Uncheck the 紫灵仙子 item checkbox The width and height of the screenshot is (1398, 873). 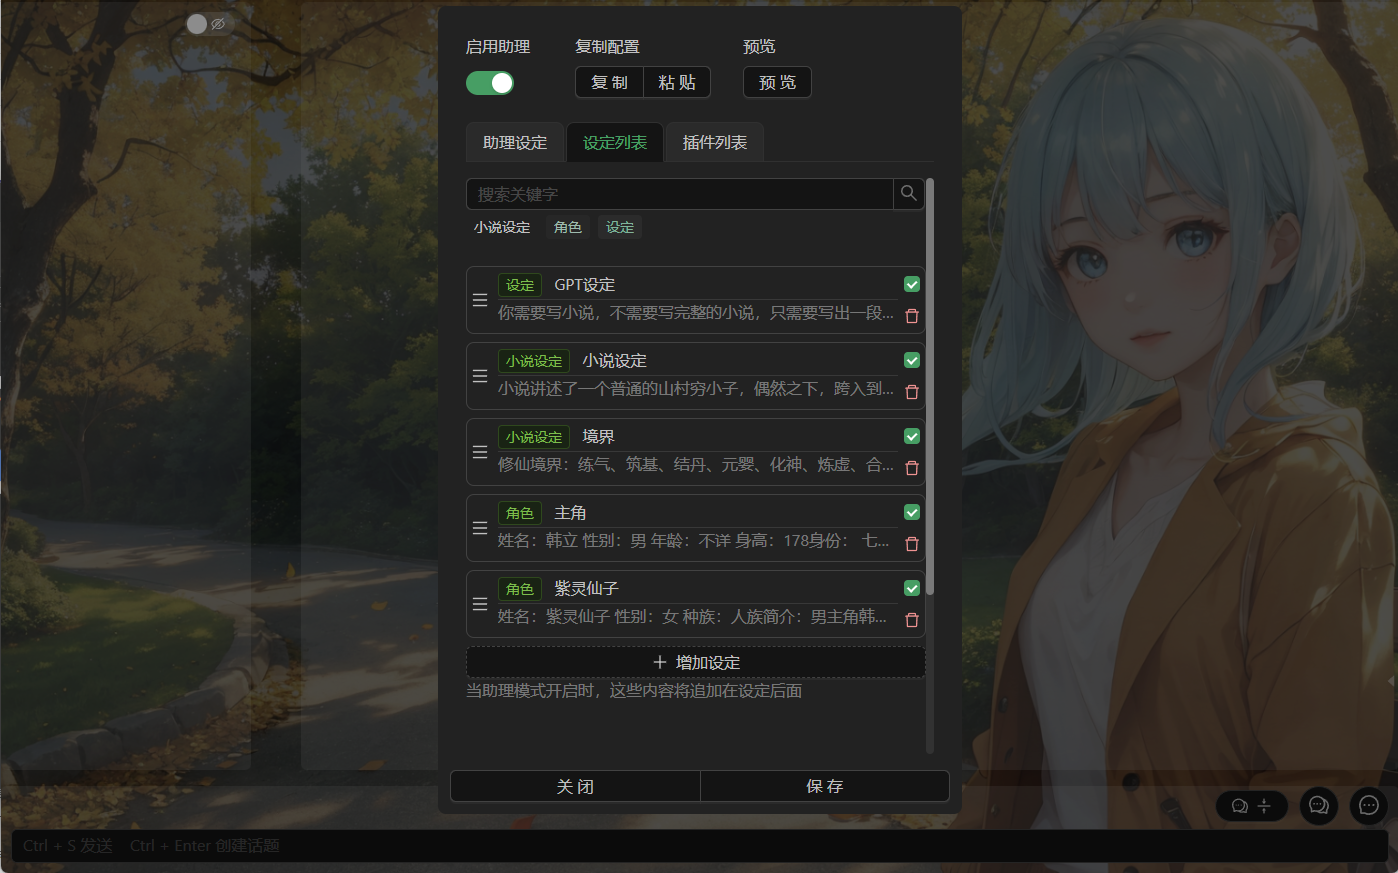912,588
